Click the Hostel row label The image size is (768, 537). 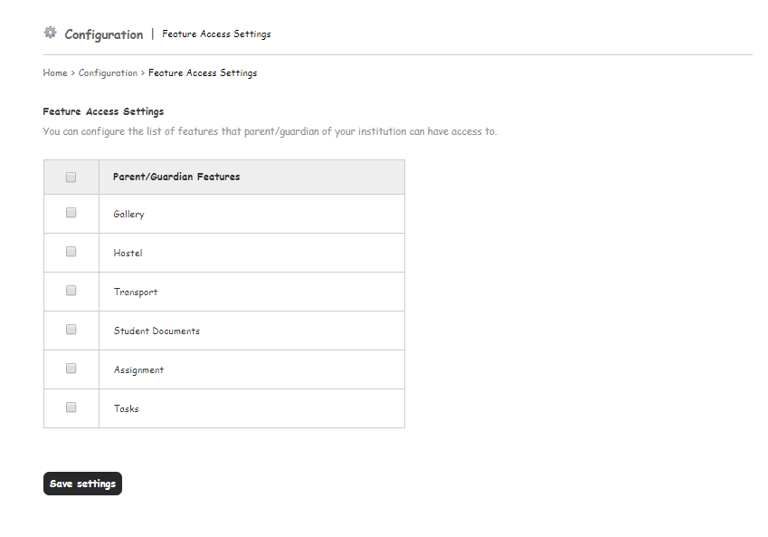click(128, 253)
